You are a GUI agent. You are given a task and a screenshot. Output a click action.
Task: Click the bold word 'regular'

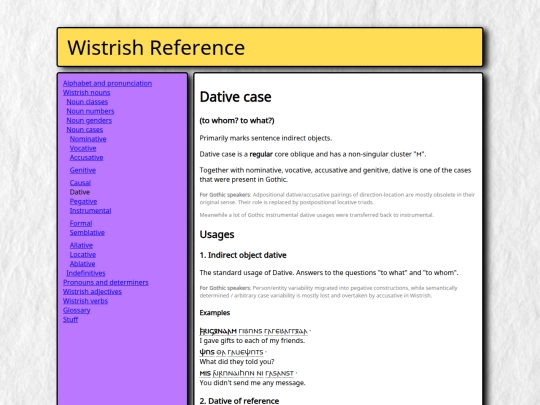click(261, 154)
